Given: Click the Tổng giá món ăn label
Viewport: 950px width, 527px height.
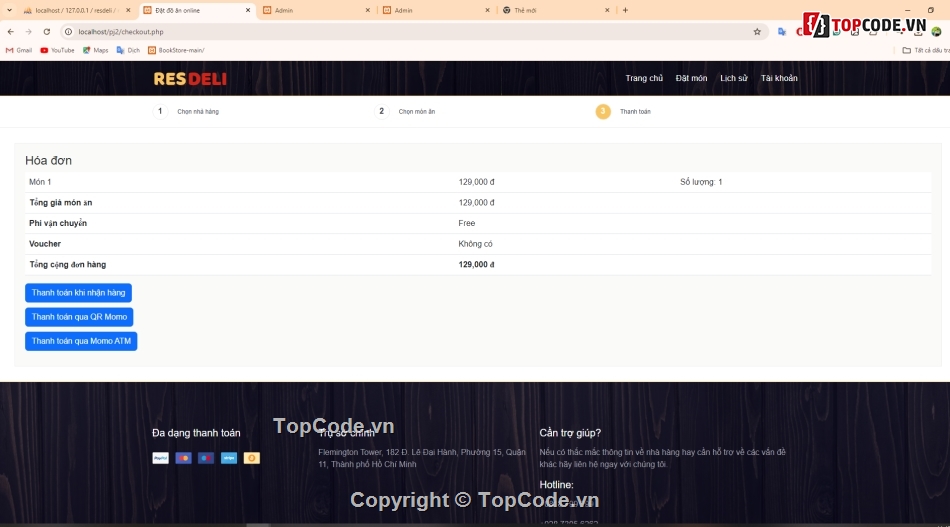Looking at the screenshot, I should (61, 203).
